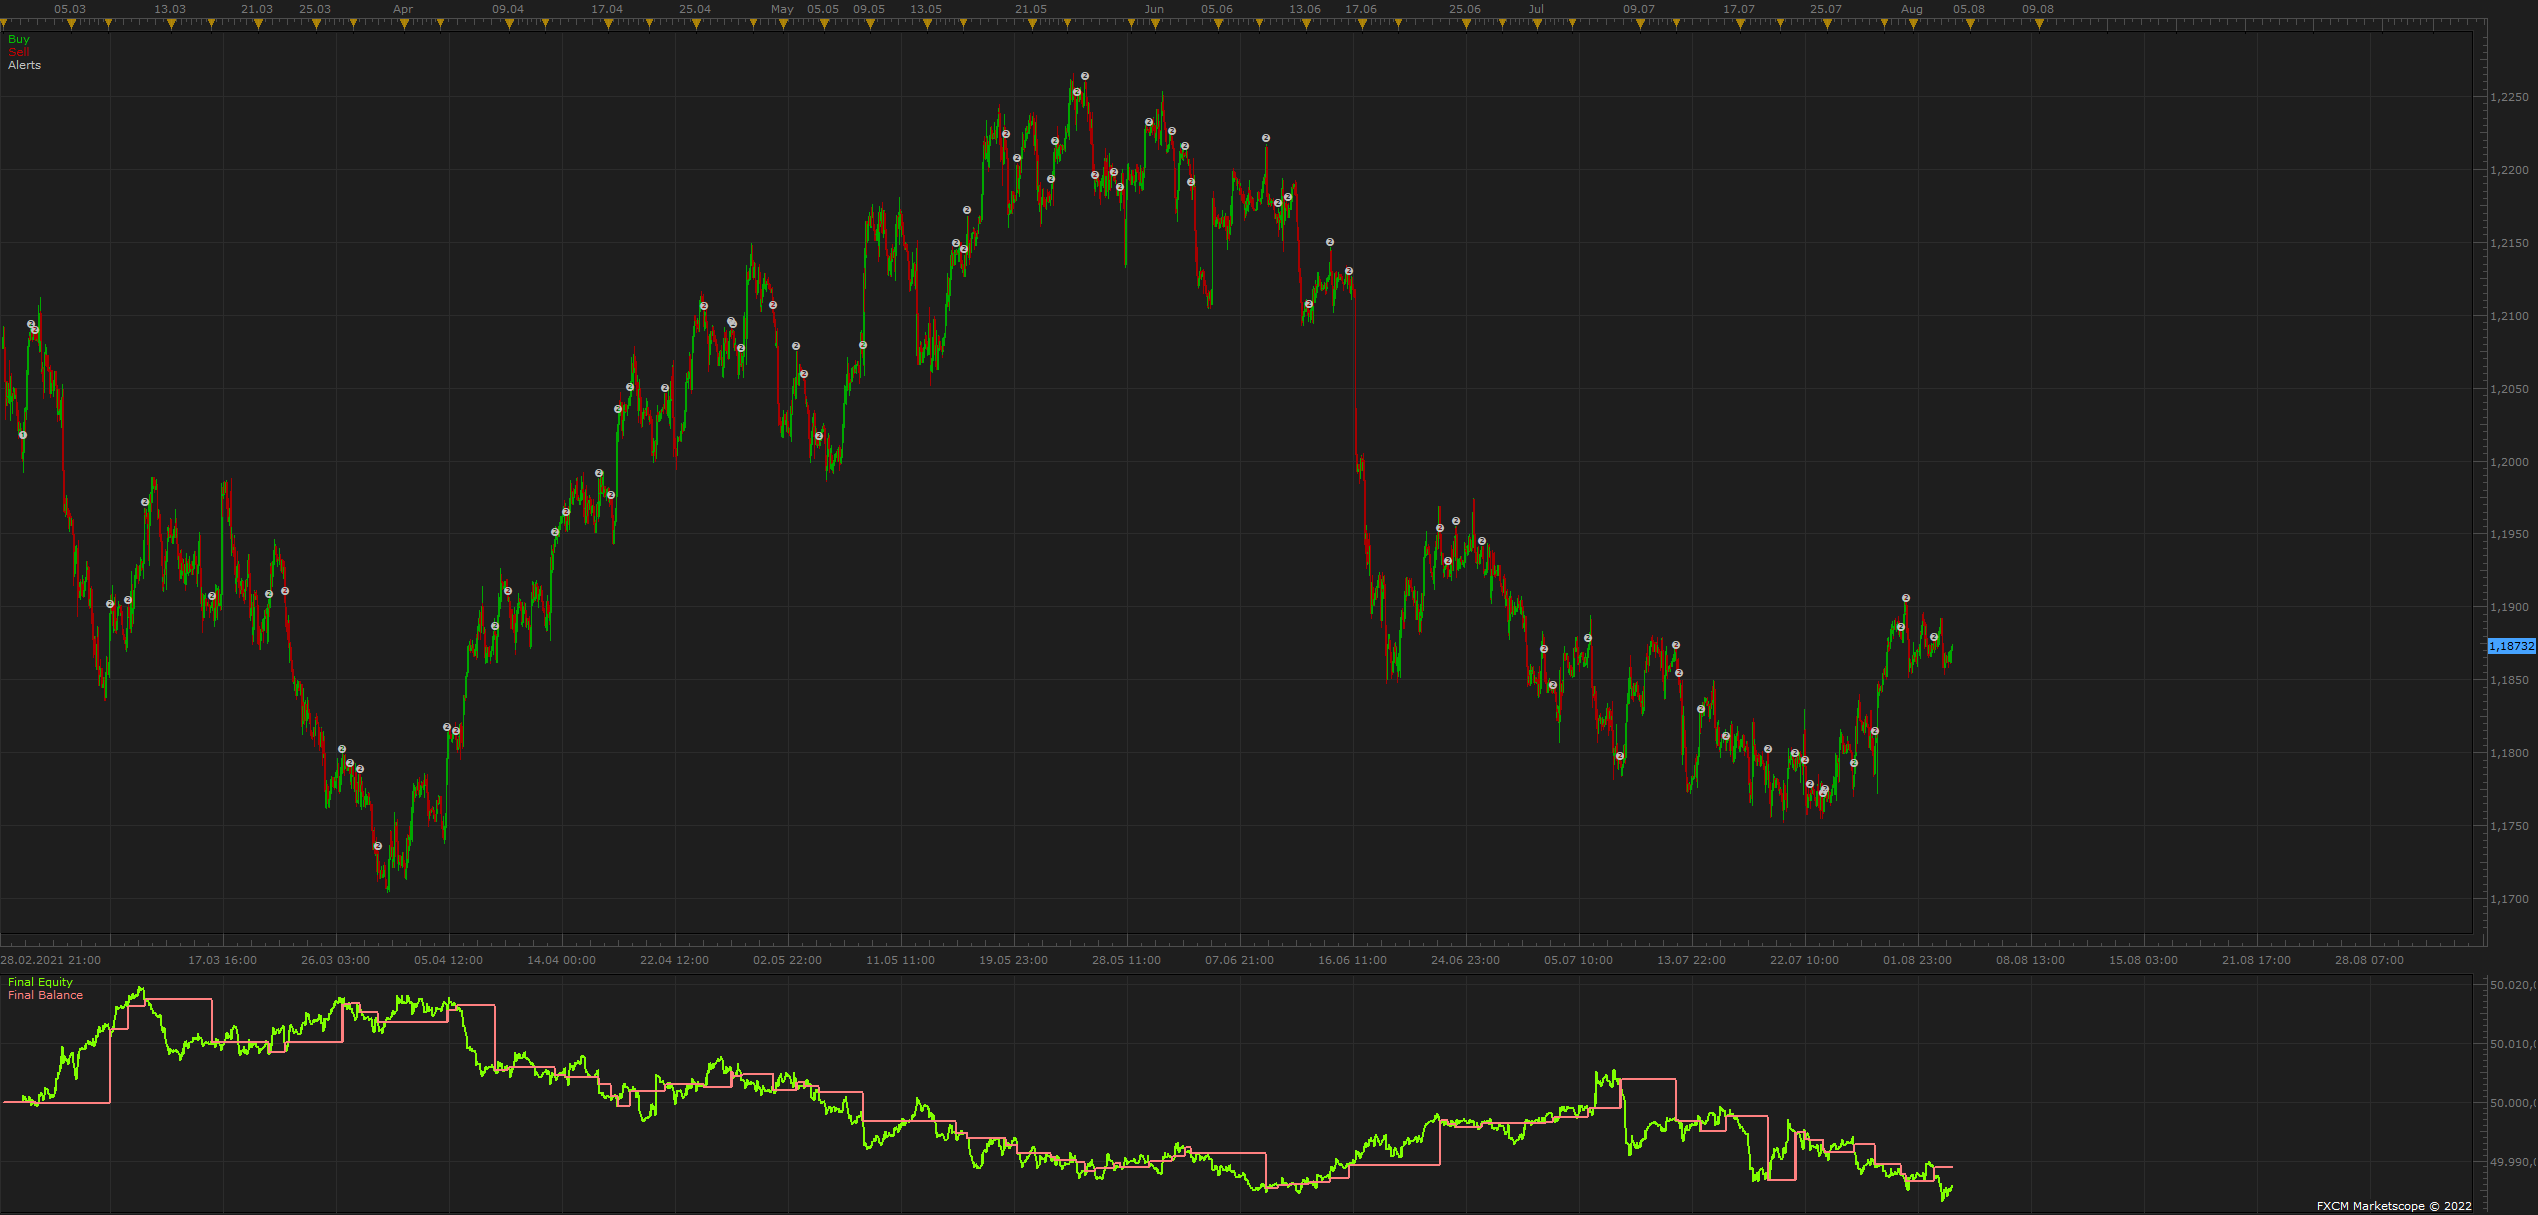Click the yellow marker under 17.07
The image size is (2538, 1215).
[x=1740, y=24]
